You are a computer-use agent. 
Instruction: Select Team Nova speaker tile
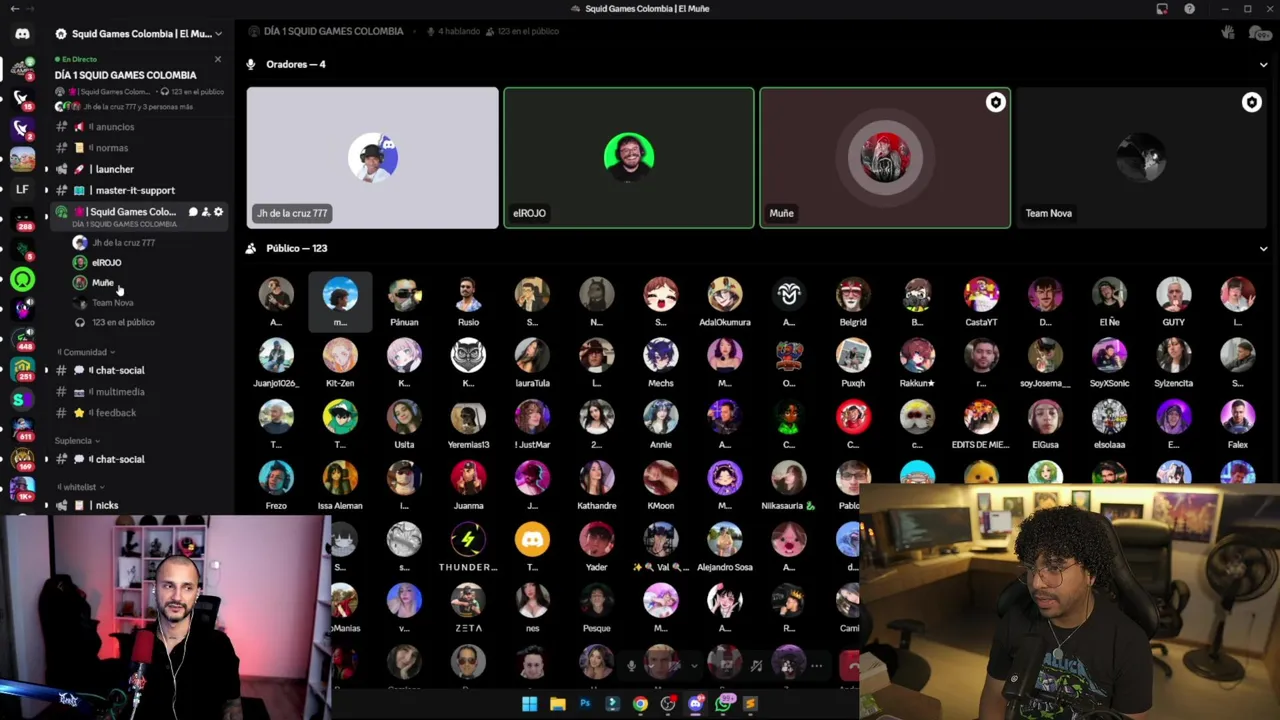(1141, 158)
